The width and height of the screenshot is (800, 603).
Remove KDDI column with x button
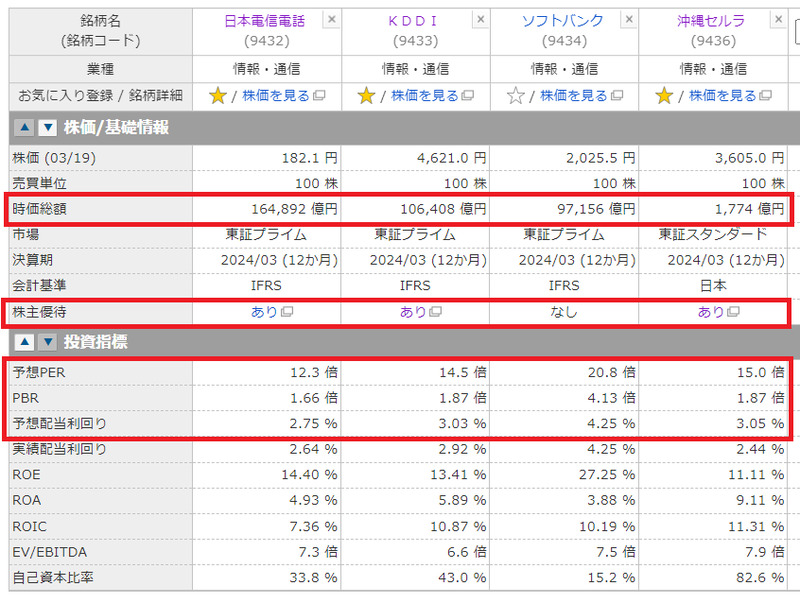(x=481, y=19)
